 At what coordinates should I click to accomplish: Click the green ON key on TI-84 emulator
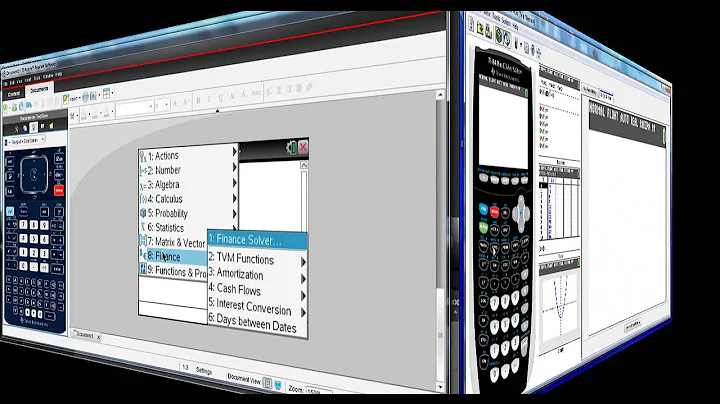coord(484,227)
